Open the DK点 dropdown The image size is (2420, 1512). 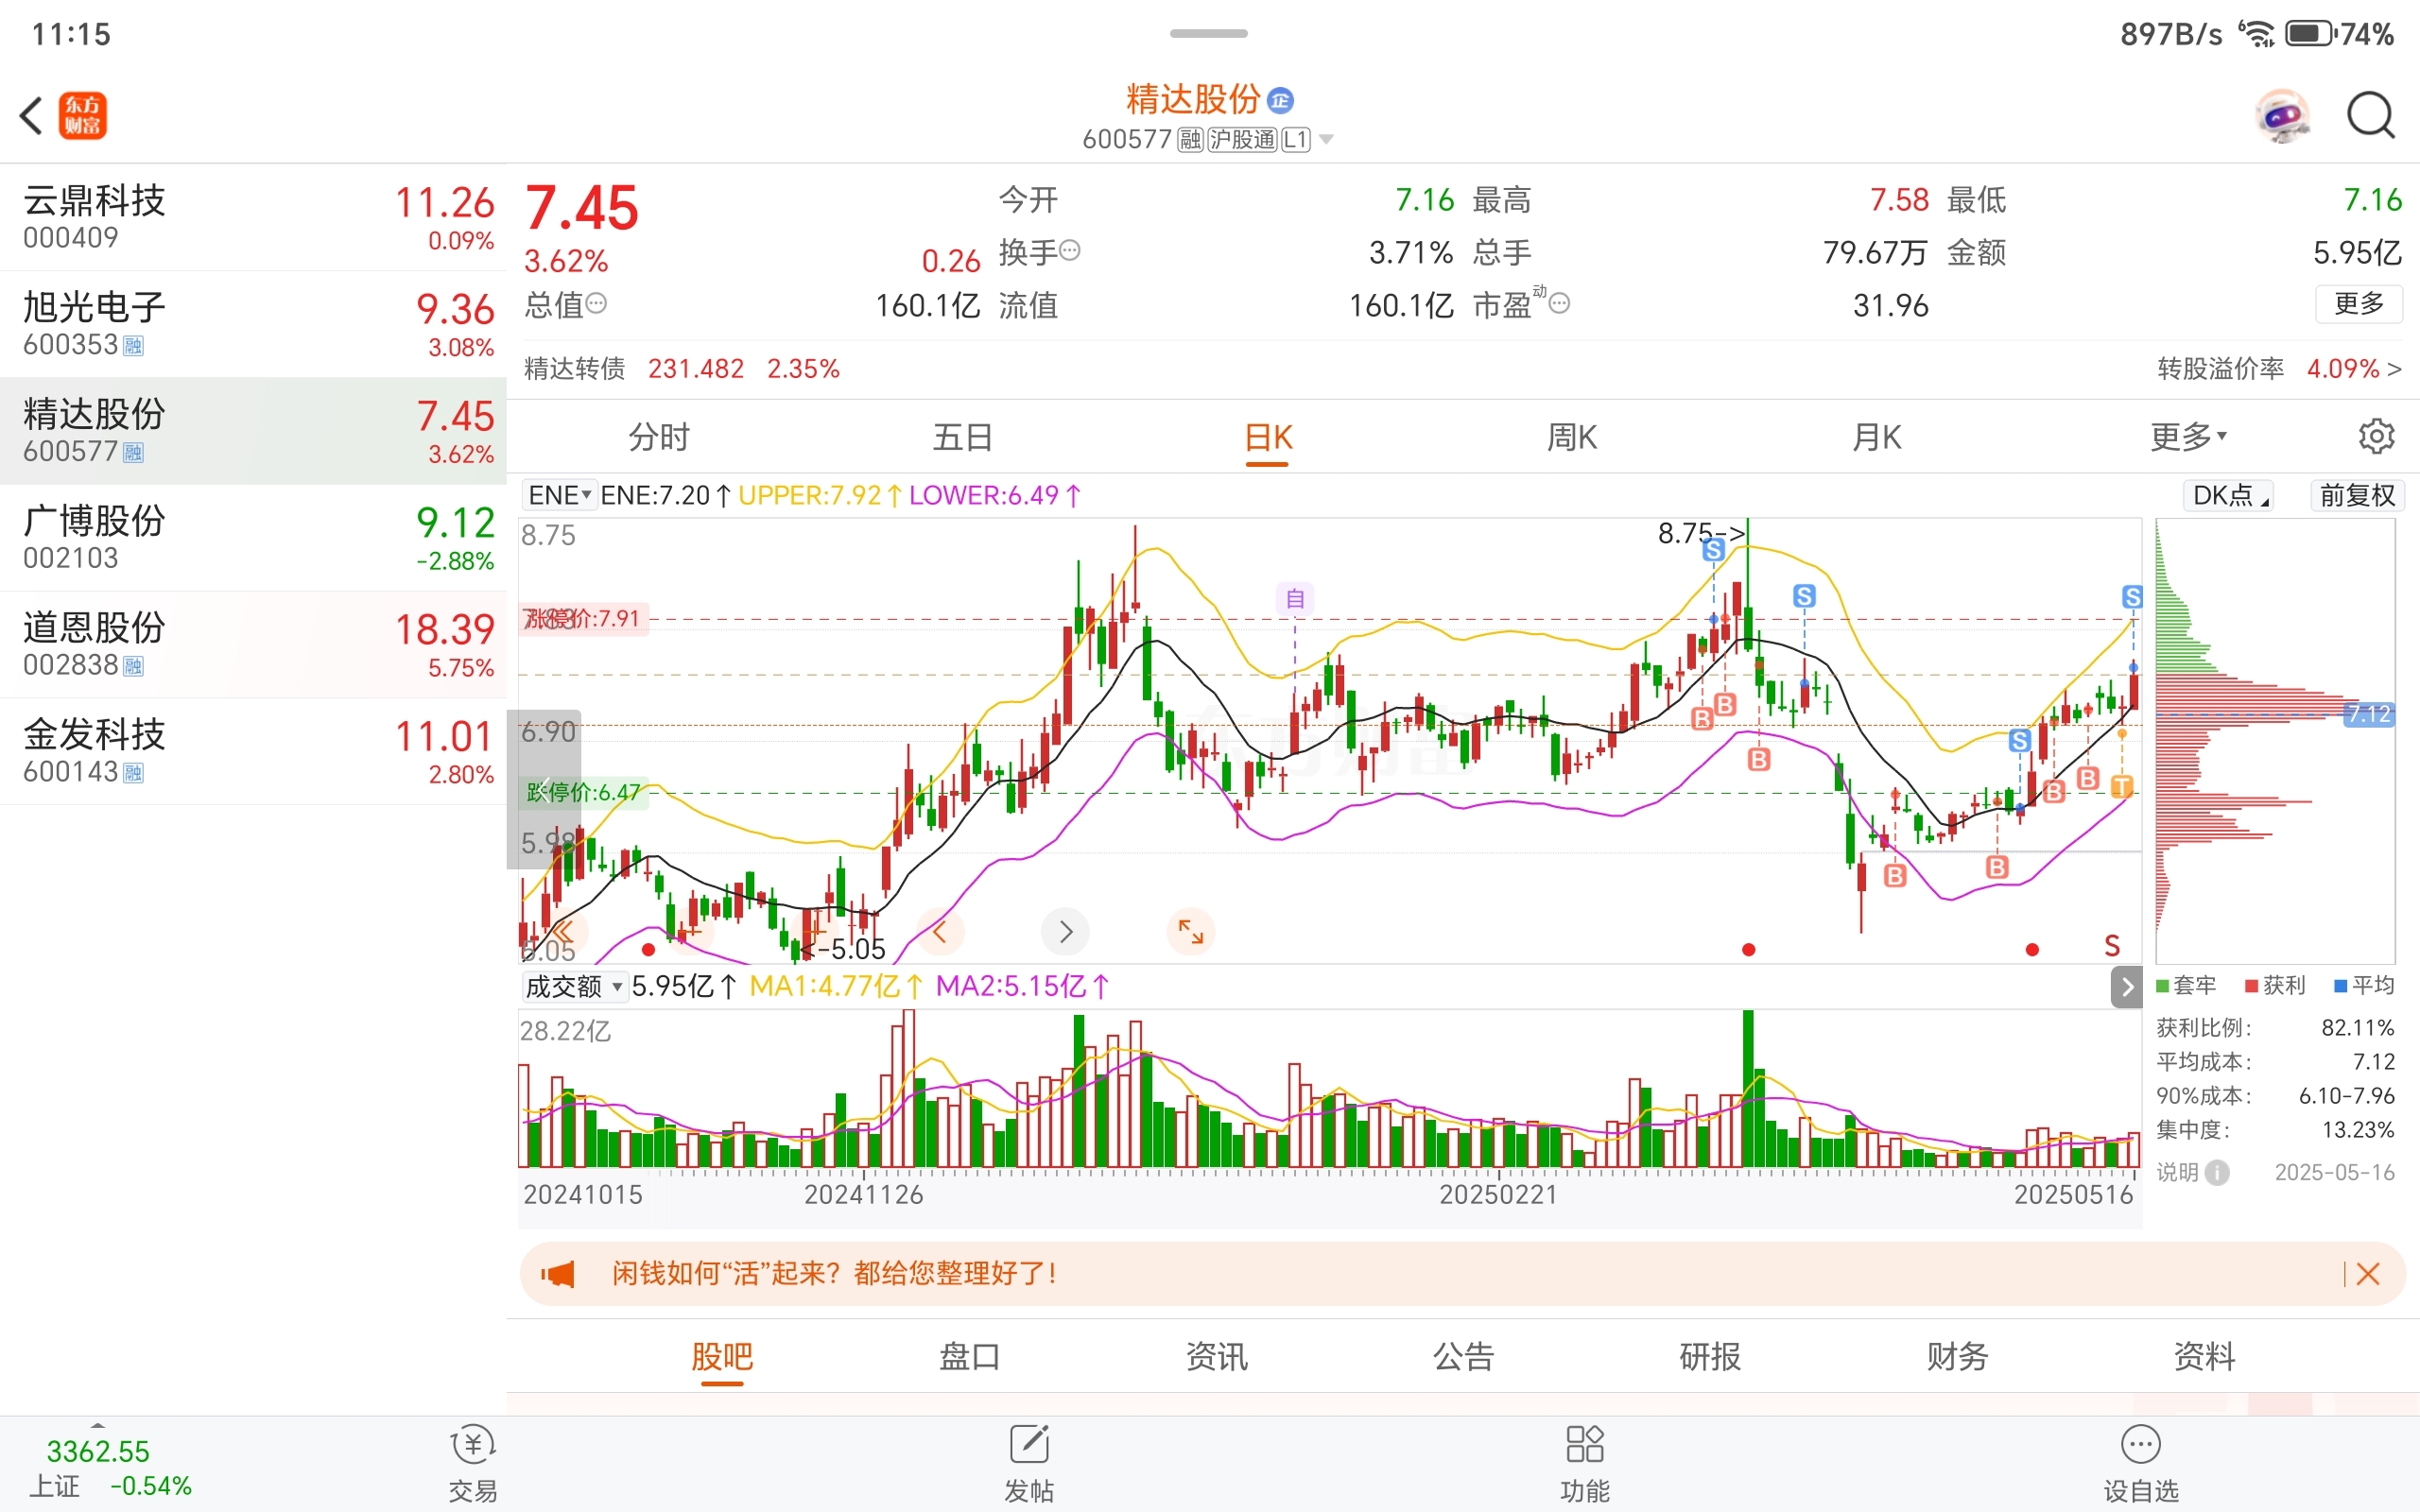tap(2228, 495)
